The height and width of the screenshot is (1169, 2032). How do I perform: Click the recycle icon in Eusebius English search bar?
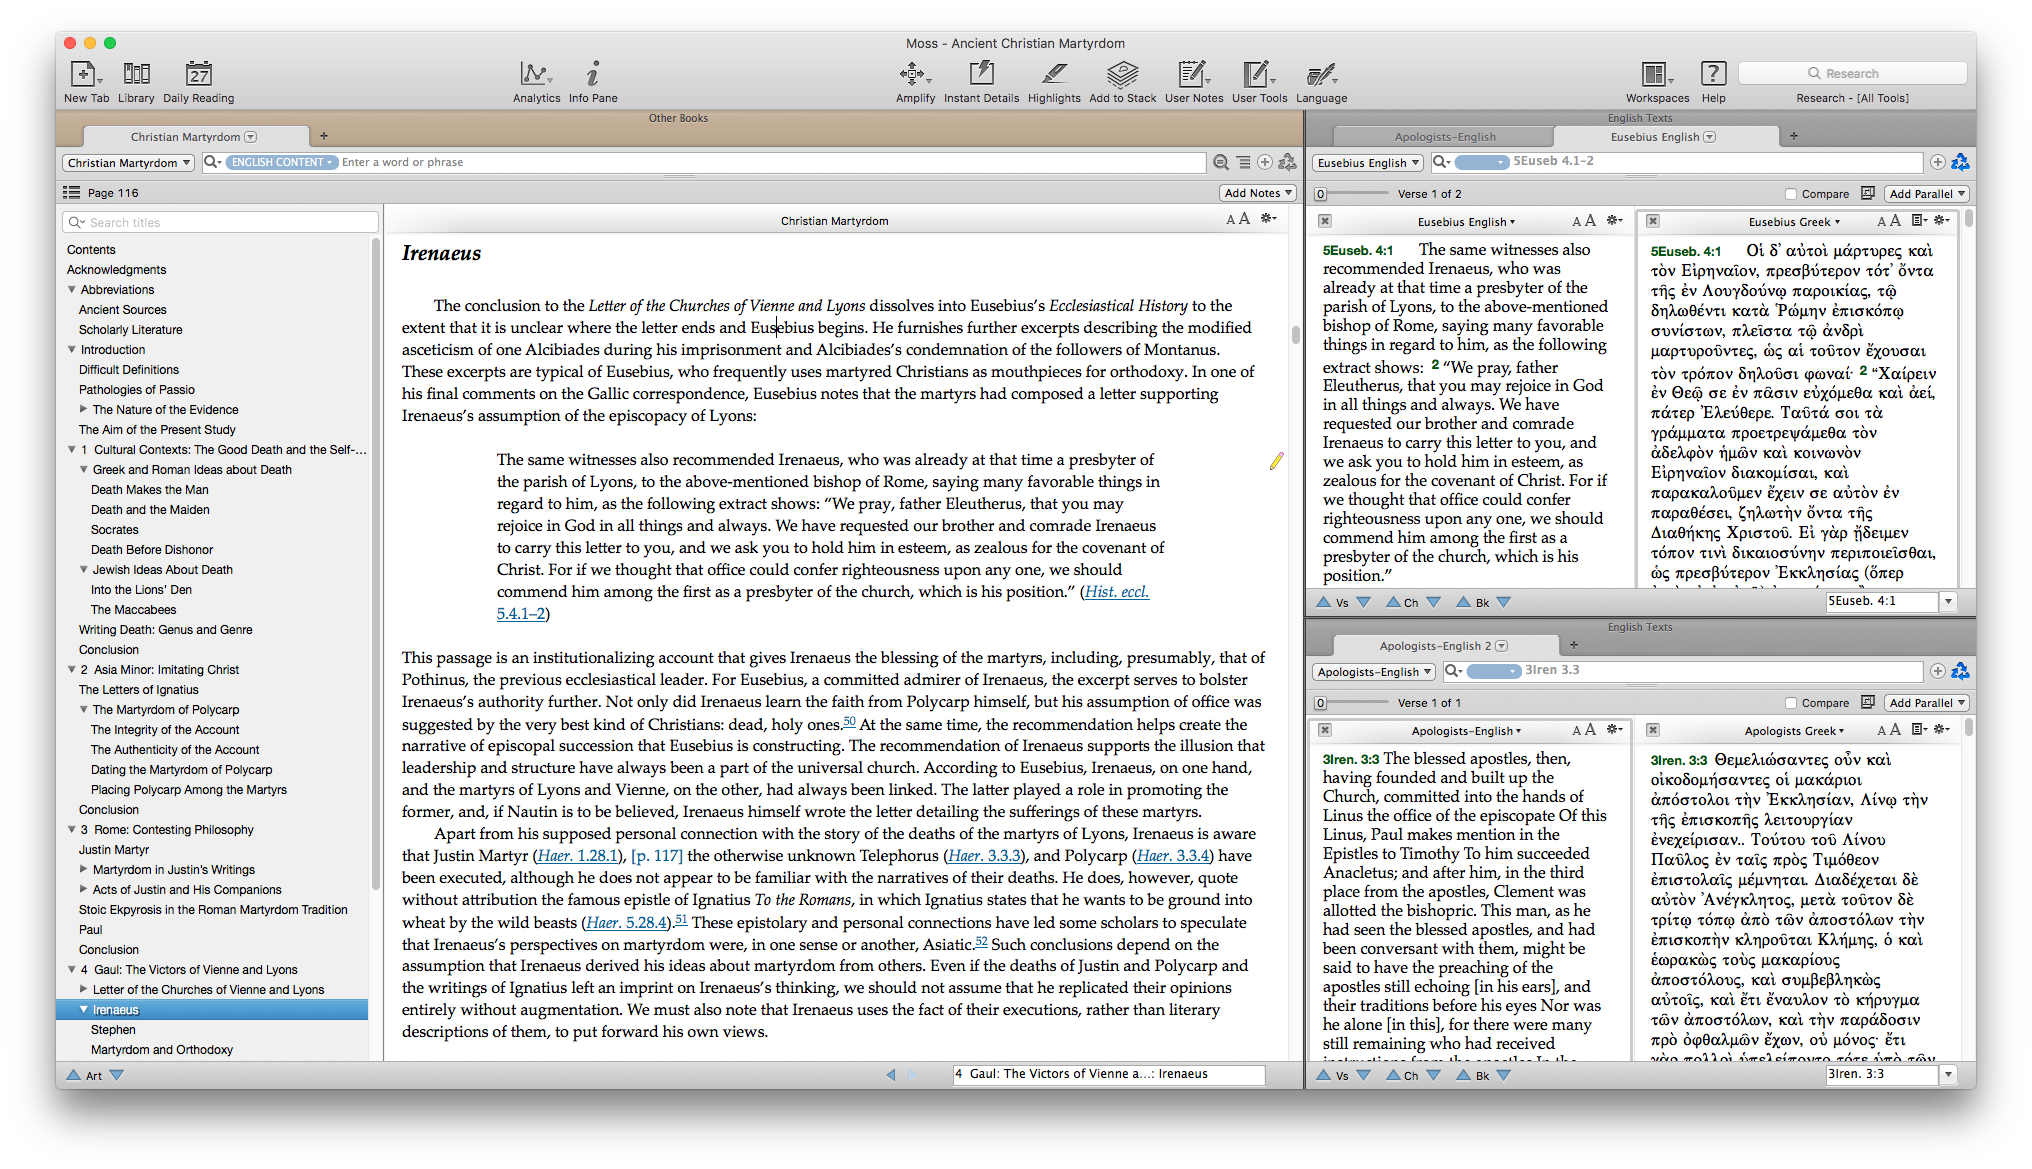pos(1960,162)
